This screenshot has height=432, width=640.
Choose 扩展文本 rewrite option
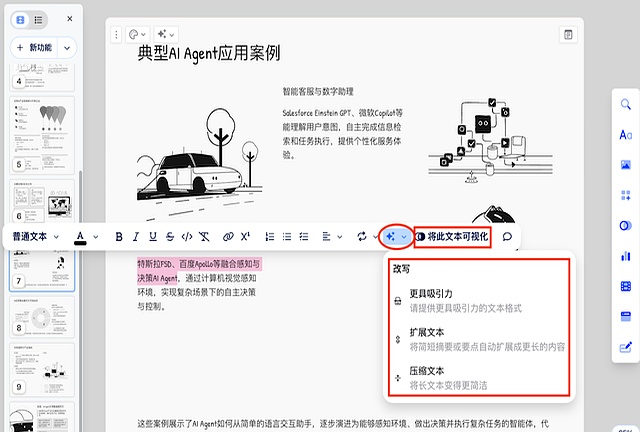(x=478, y=339)
